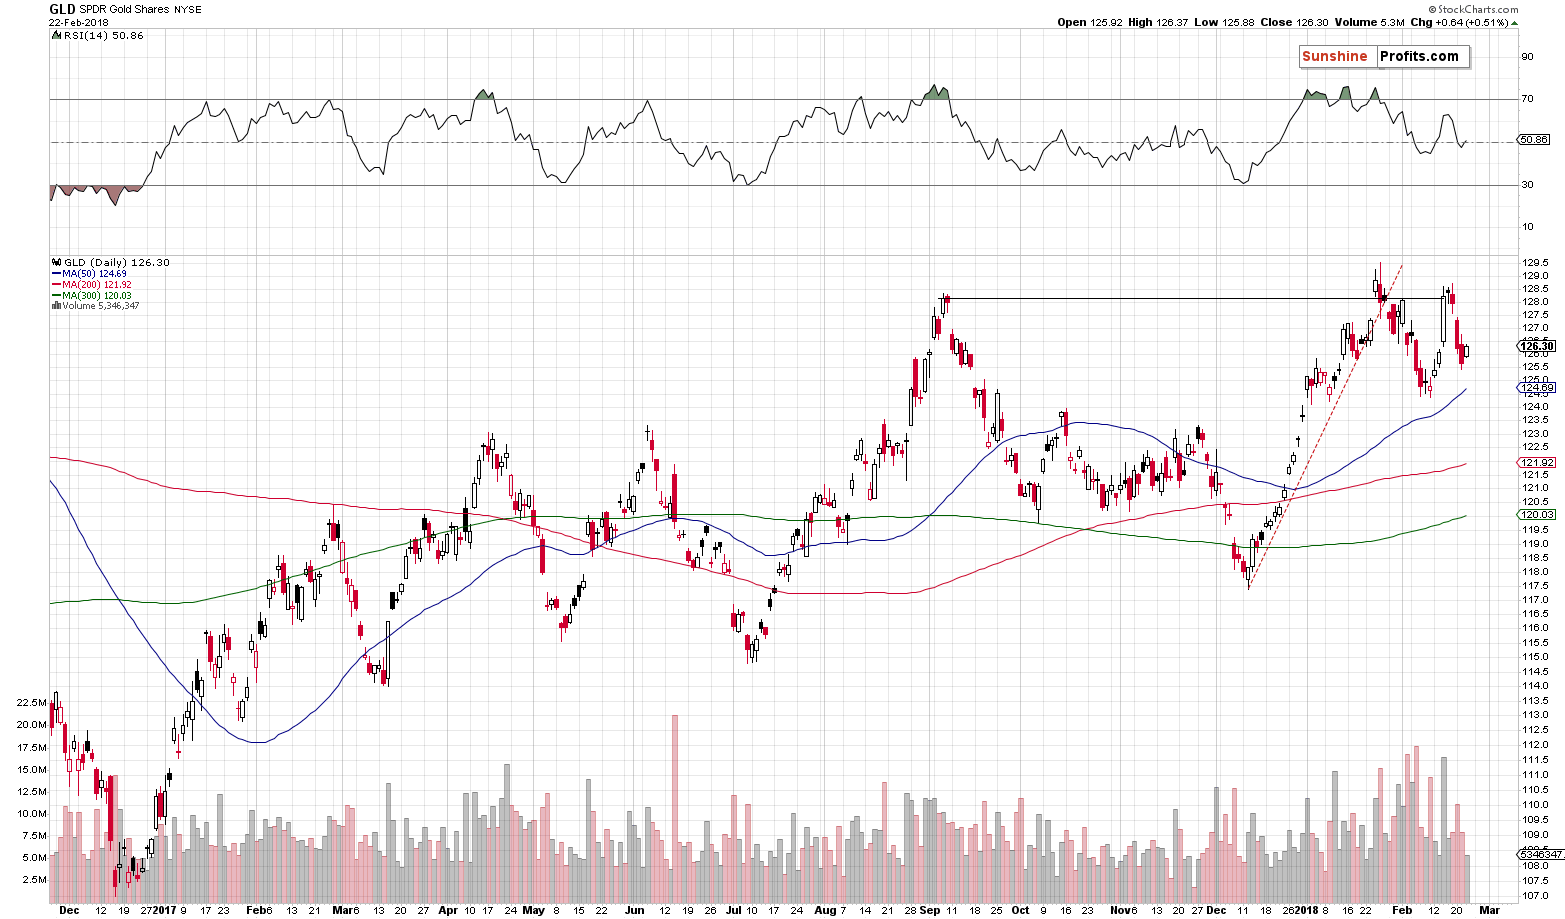Click the Open 125.92 value
This screenshot has height=919, width=1565.
[x=1088, y=22]
